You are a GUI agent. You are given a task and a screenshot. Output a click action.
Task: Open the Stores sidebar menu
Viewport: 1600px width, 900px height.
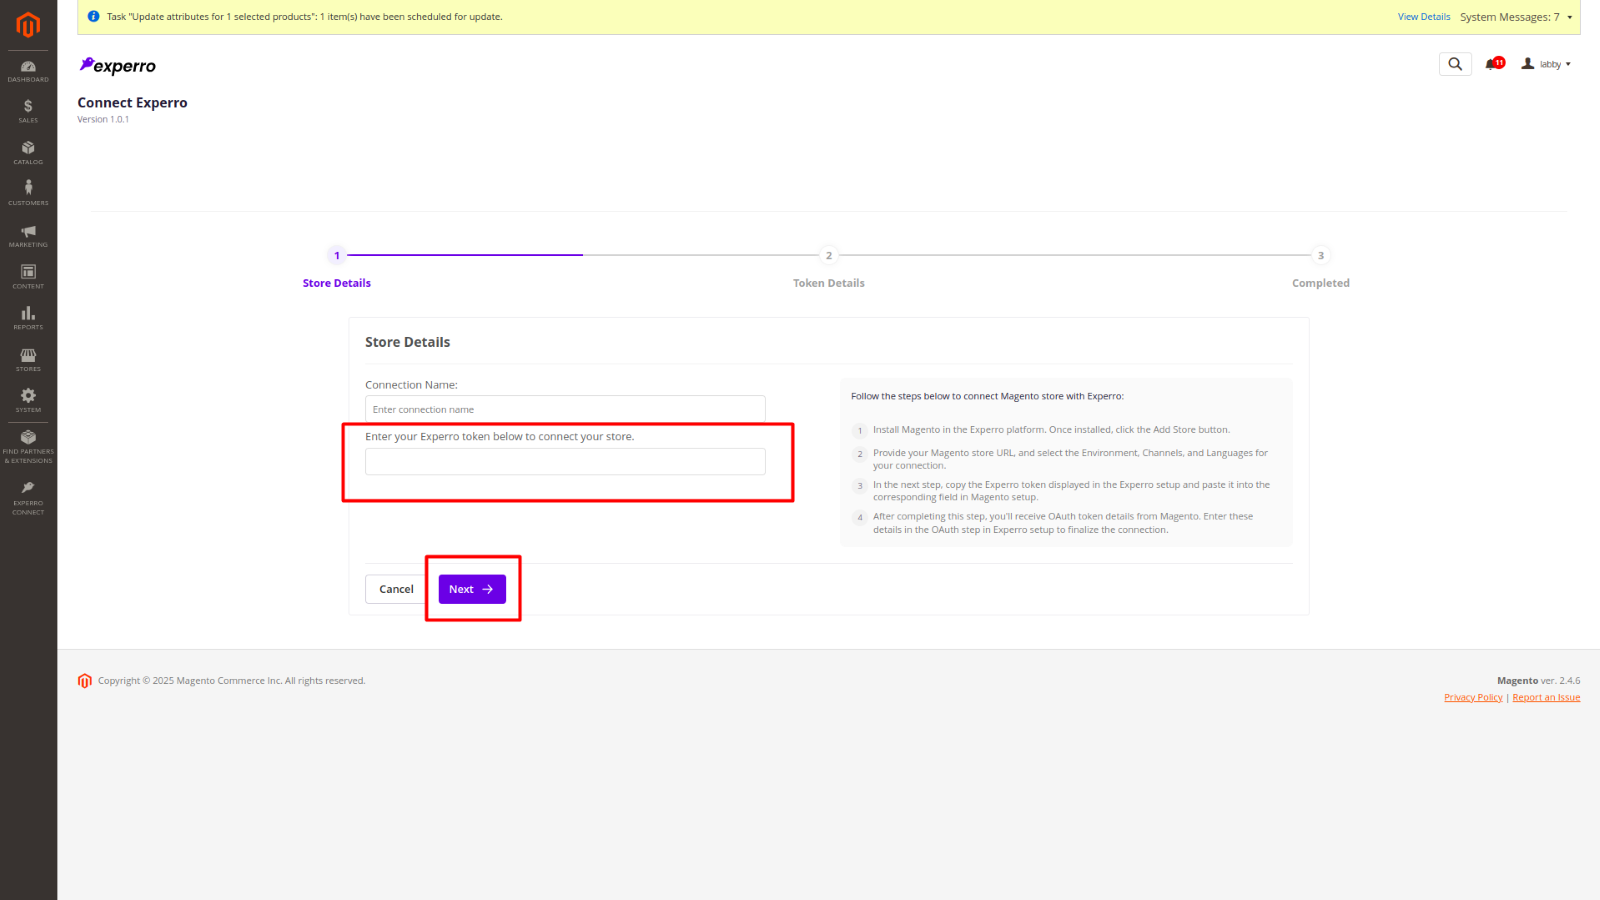click(28, 360)
